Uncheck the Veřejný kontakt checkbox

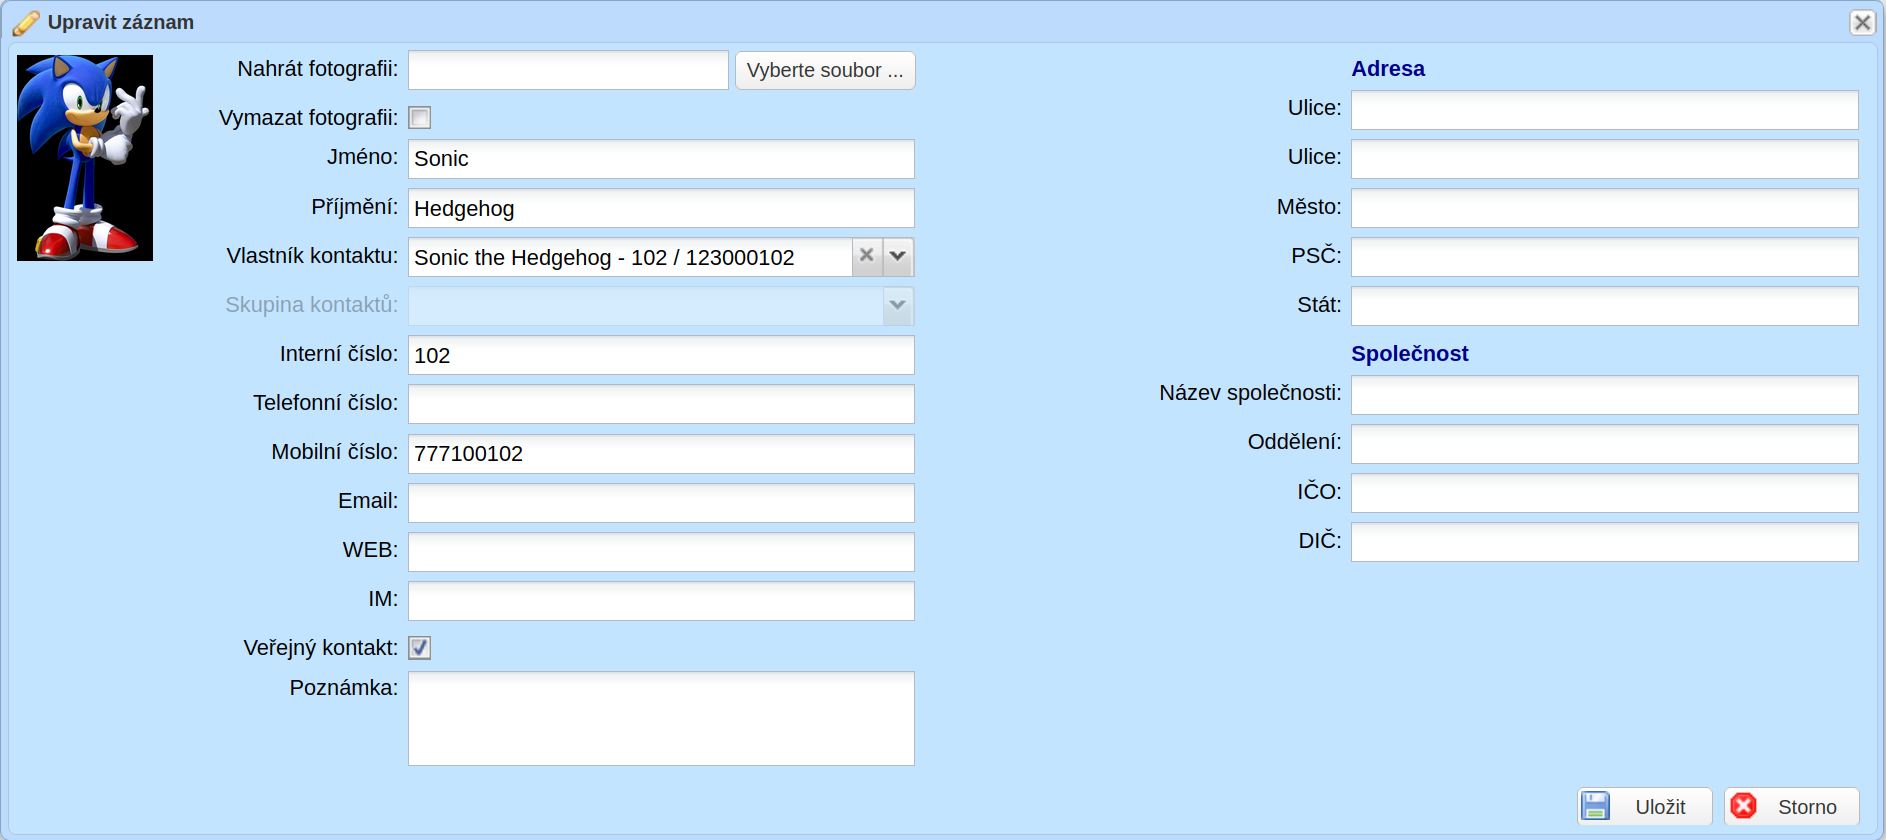[420, 648]
